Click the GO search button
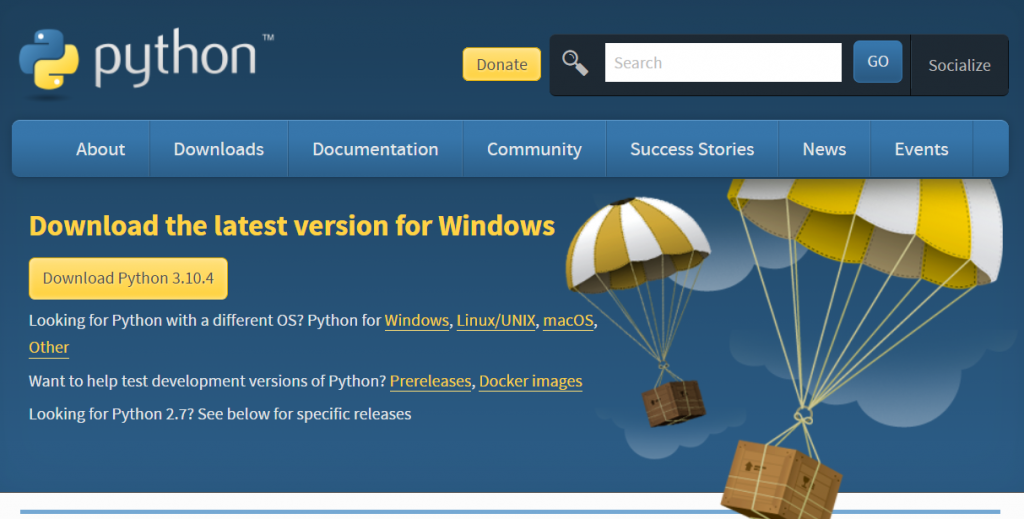This screenshot has height=519, width=1024. pyautogui.click(x=878, y=61)
